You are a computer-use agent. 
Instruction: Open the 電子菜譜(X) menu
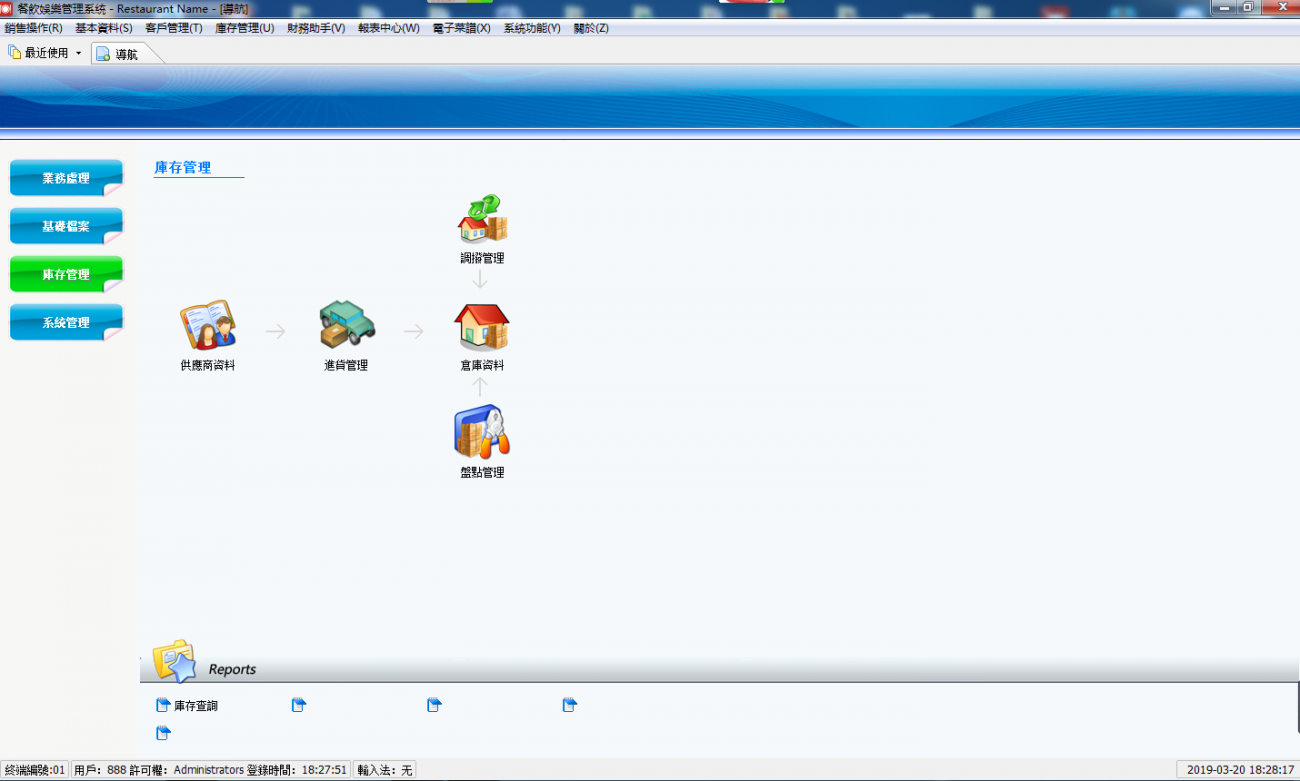(462, 28)
